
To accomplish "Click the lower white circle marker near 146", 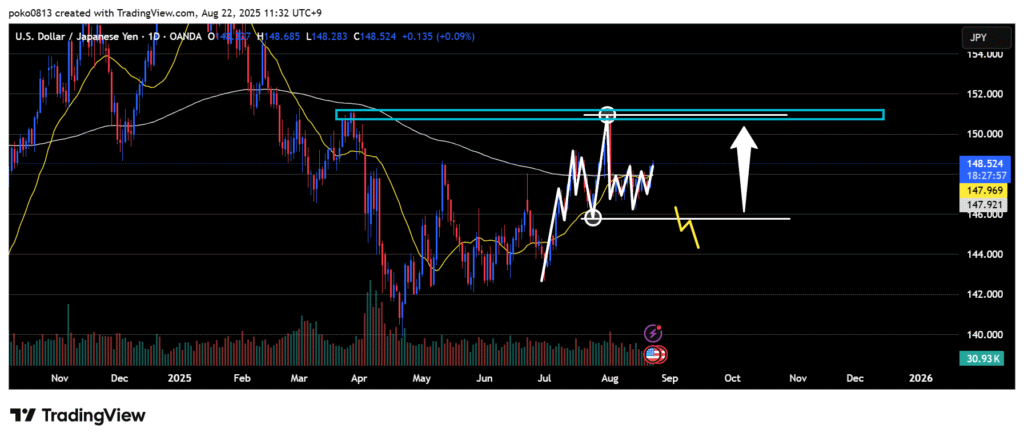I will [592, 216].
